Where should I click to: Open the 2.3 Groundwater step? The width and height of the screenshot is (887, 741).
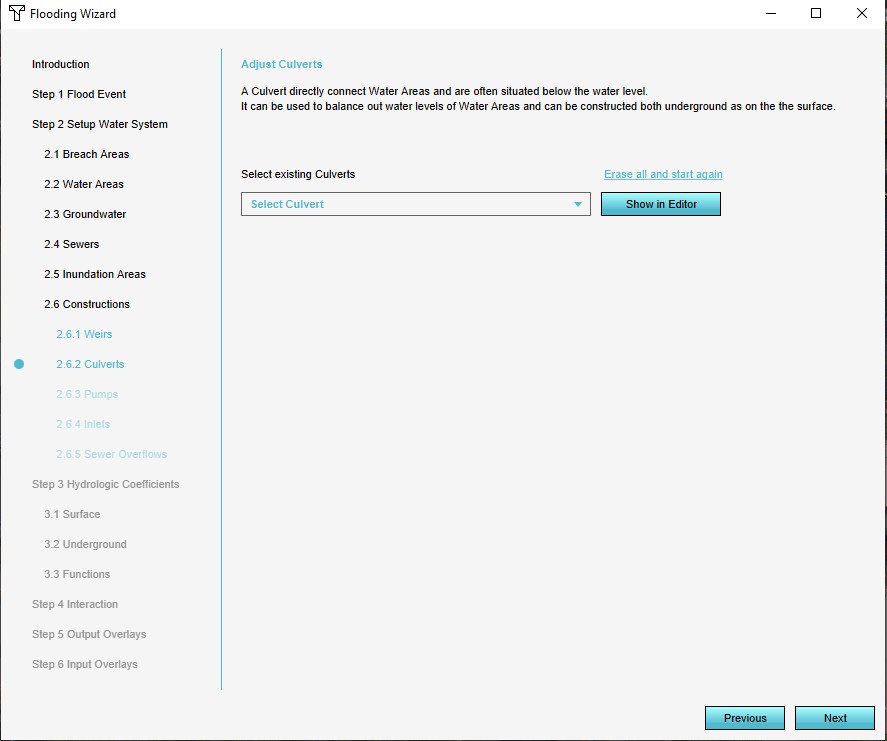[x=84, y=214]
